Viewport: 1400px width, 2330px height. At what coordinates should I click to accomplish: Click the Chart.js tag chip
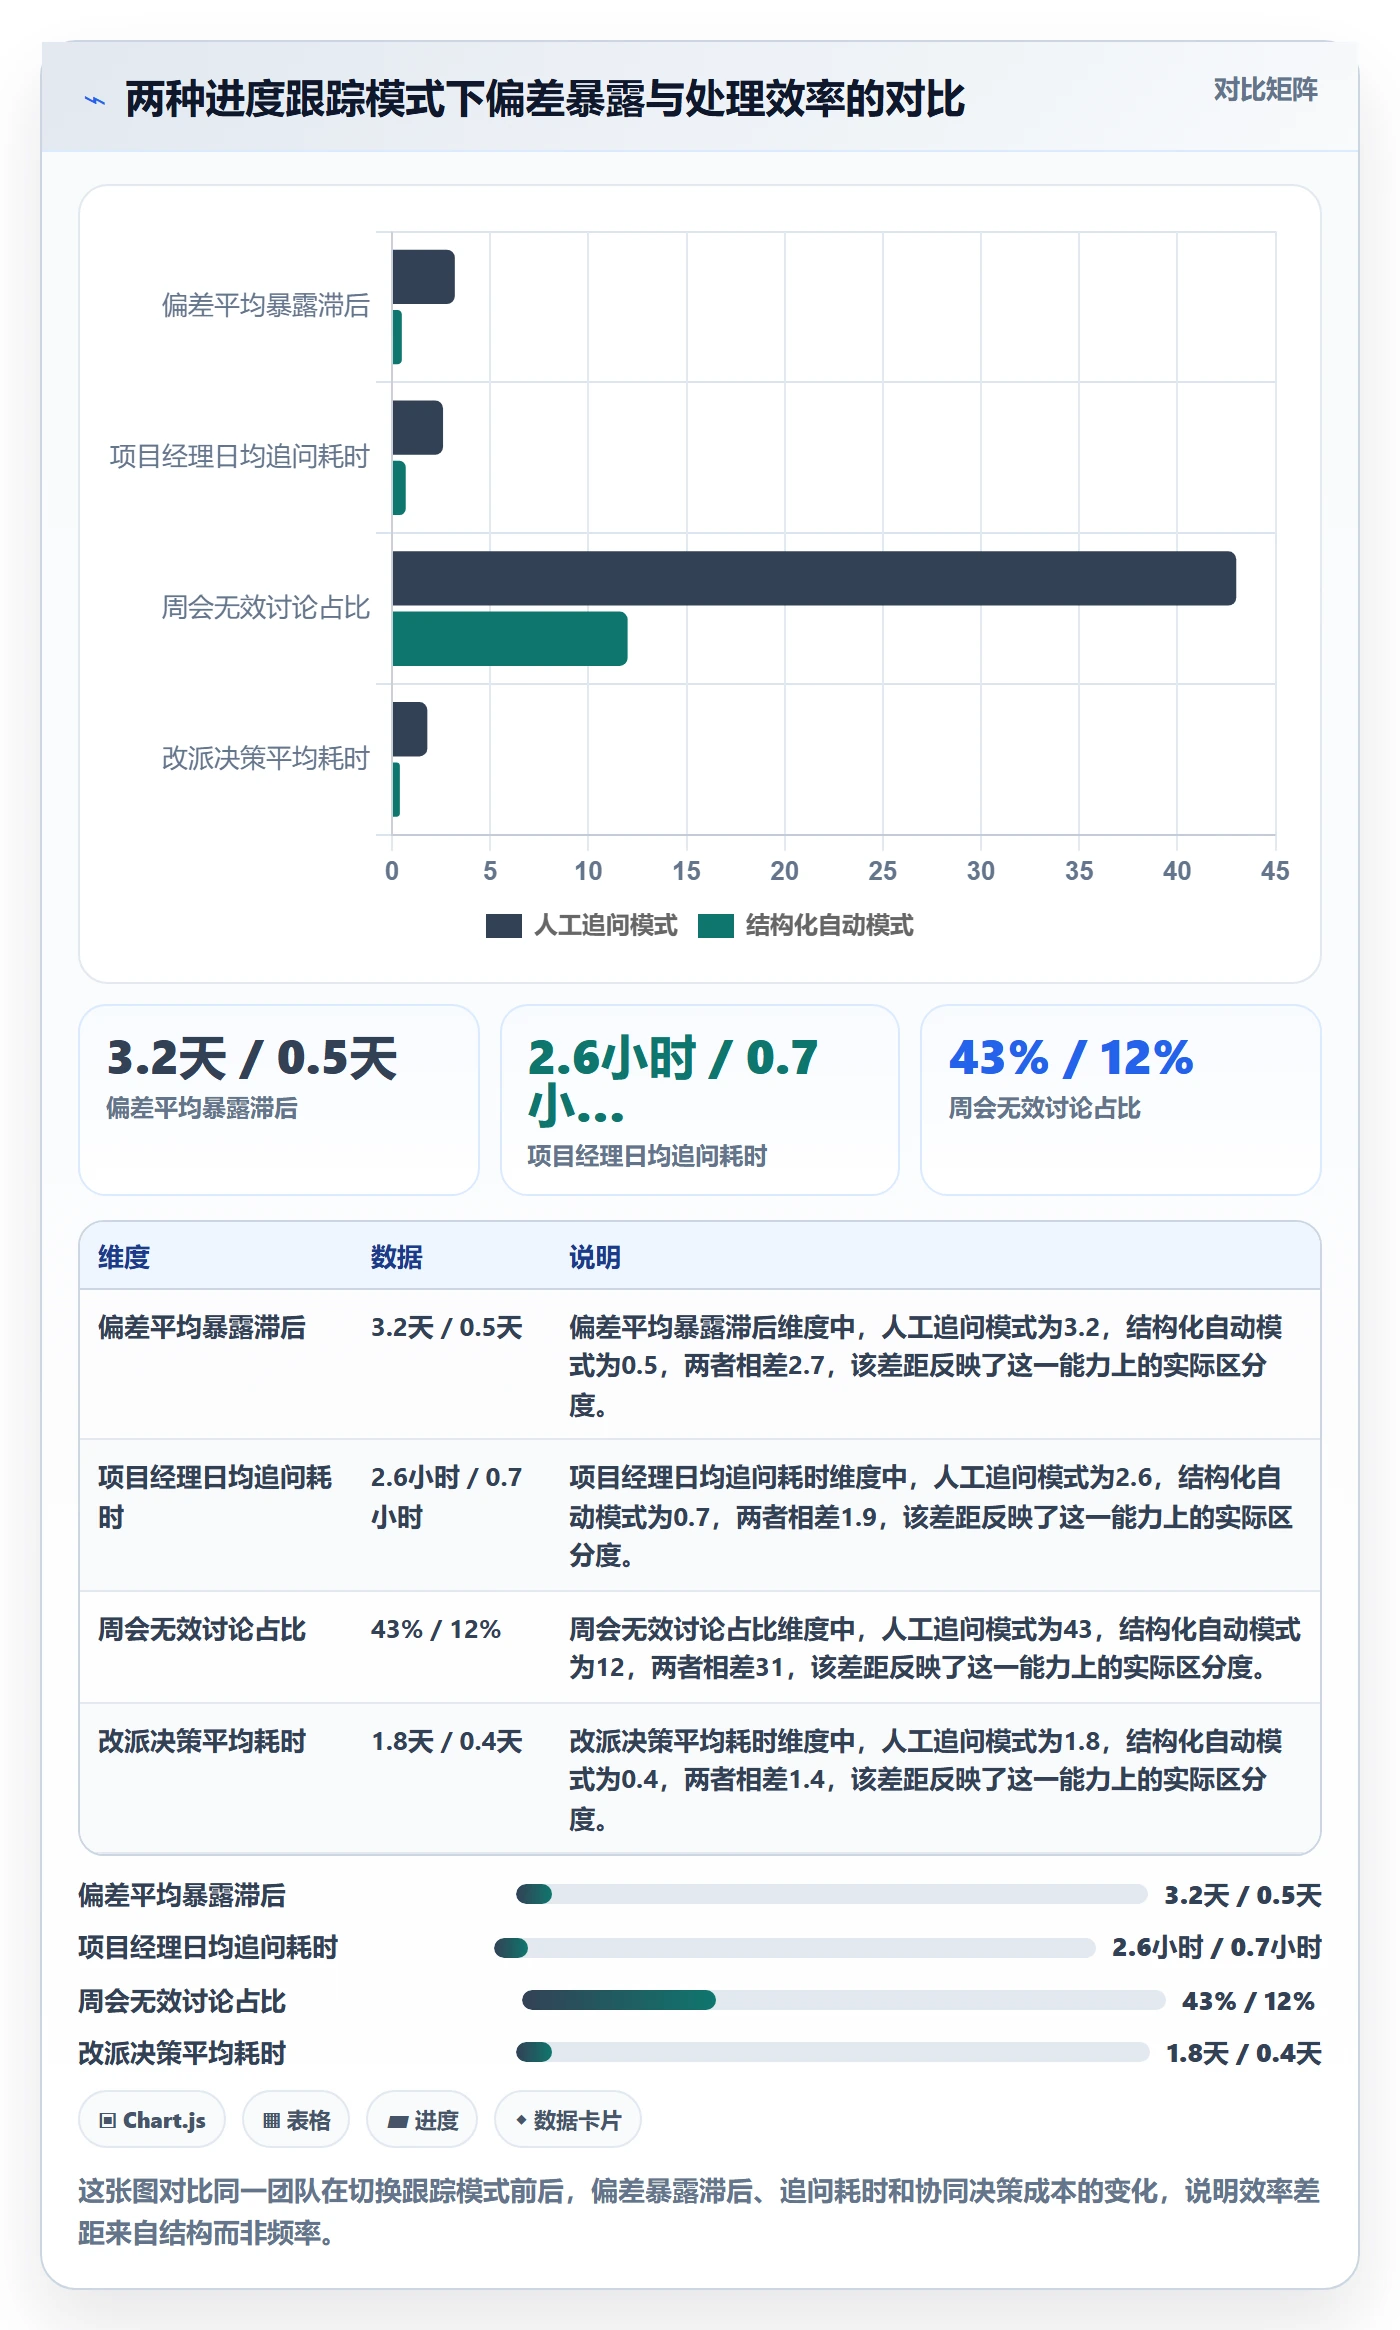[x=152, y=2120]
